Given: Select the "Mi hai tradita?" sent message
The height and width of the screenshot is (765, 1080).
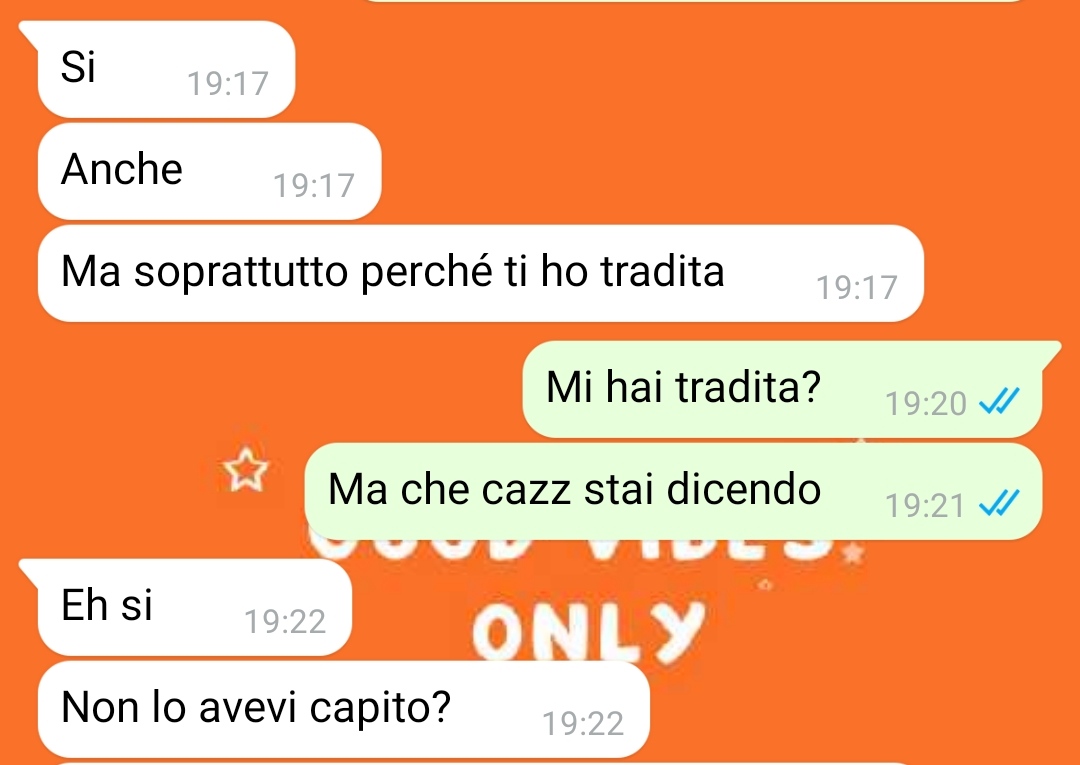Looking at the screenshot, I should [x=782, y=389].
